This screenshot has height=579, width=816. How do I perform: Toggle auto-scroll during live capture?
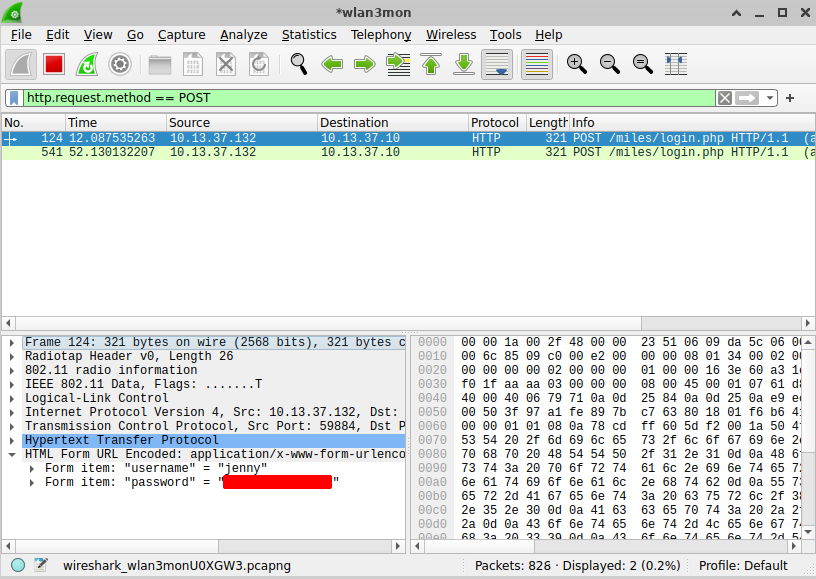click(497, 65)
